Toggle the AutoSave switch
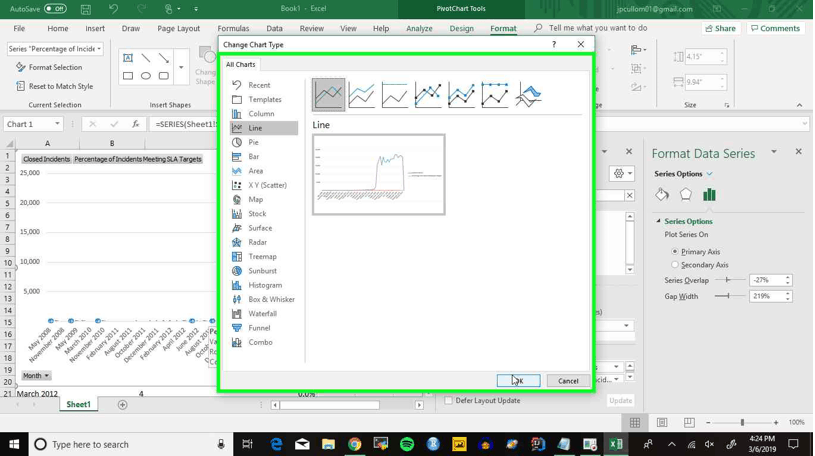 (55, 9)
